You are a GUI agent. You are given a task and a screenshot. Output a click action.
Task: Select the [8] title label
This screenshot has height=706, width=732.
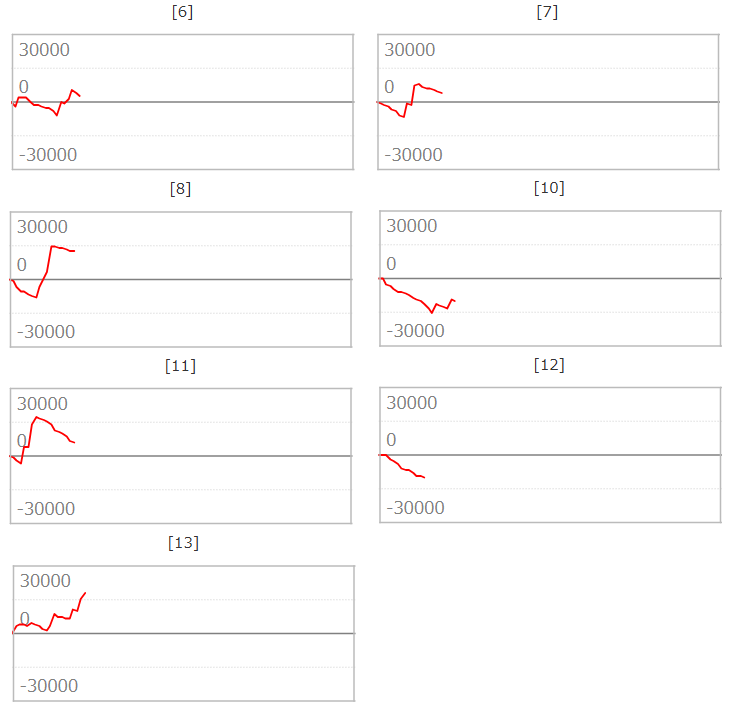point(181,189)
